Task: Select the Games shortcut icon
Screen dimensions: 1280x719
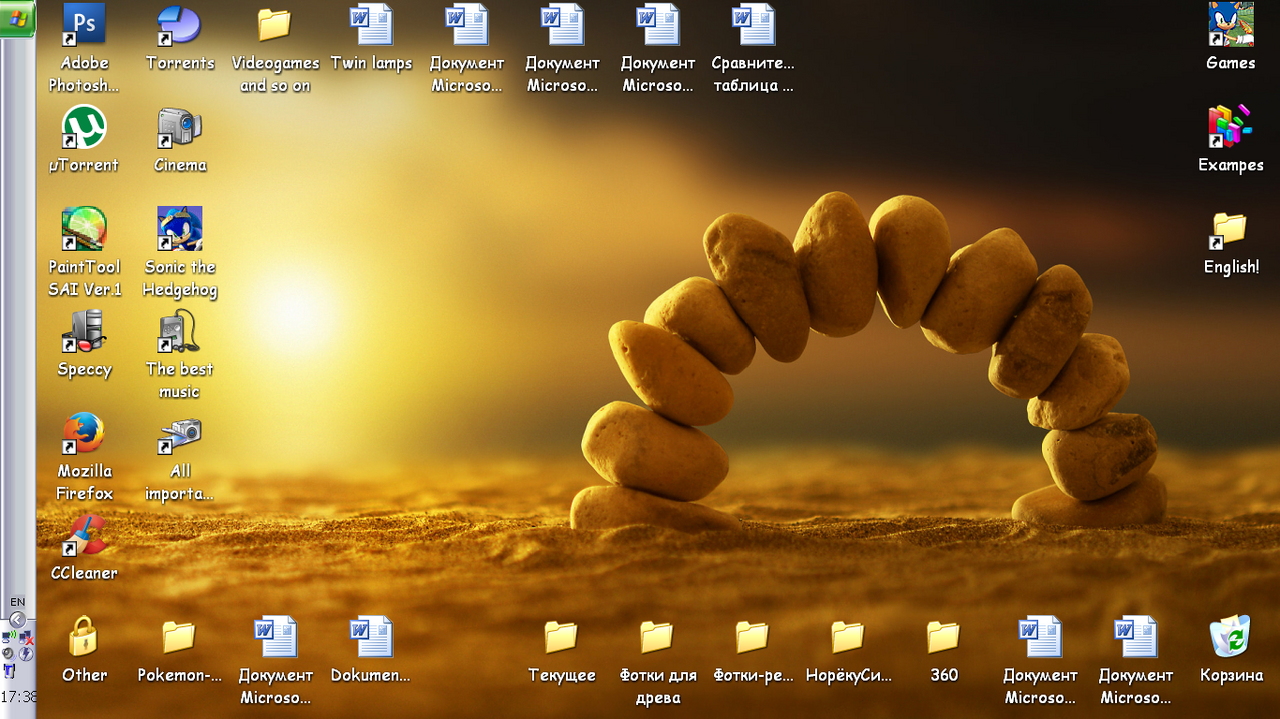Action: click(x=1230, y=26)
